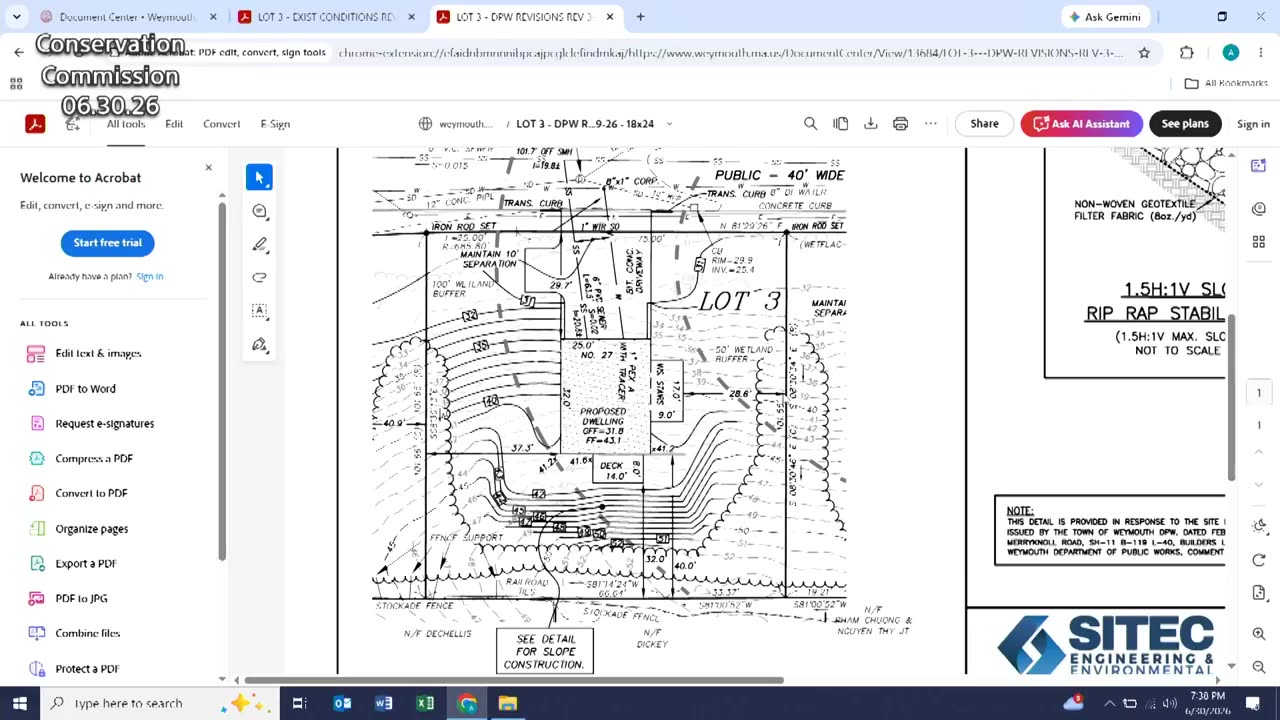Click the document vertical scrollbar
Image resolution: width=1280 pixels, height=720 pixels.
1232,400
